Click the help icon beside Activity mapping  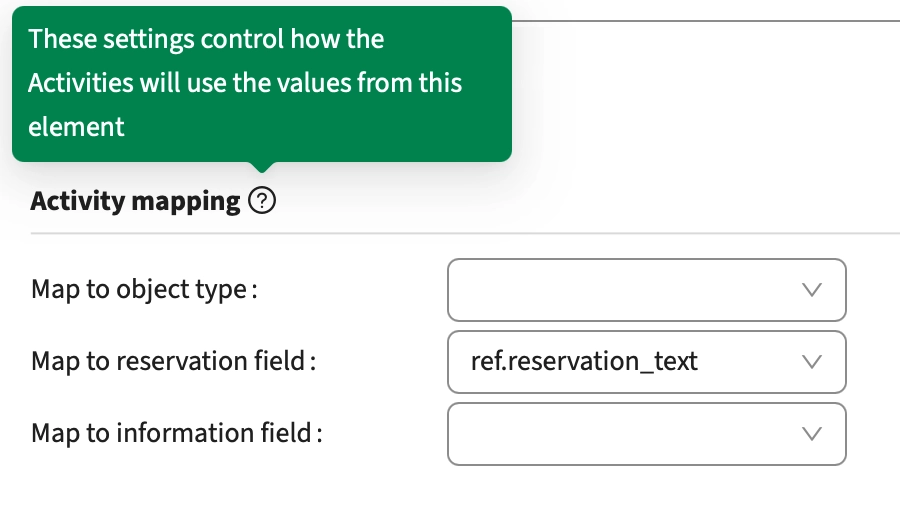pos(262,202)
